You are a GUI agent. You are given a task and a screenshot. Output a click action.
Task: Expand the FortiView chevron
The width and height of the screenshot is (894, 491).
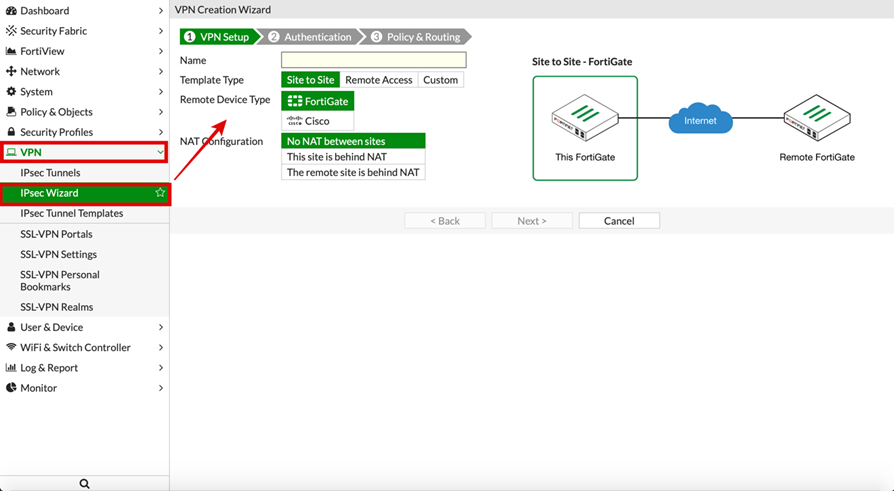[161, 51]
